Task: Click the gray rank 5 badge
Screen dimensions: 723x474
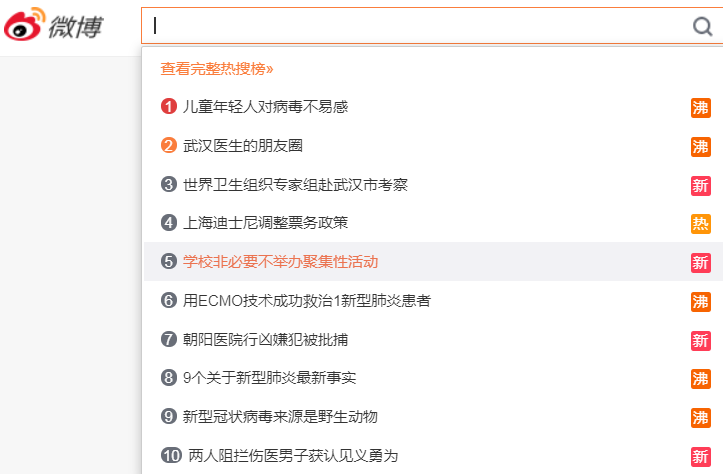Action: tap(169, 261)
